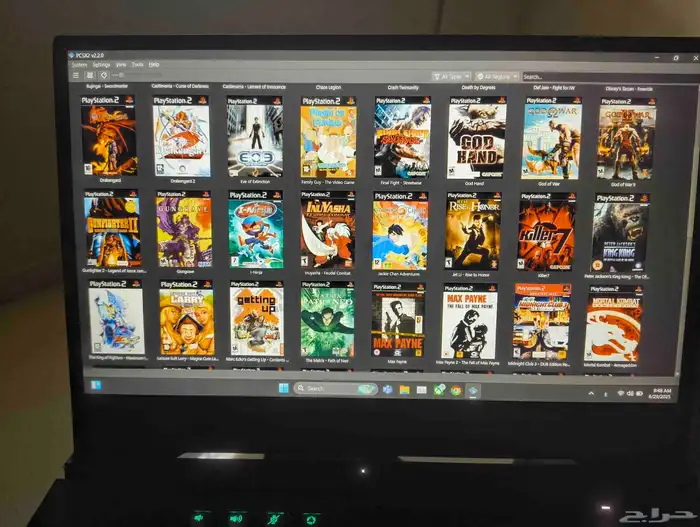Open the Tools menu
Screen dimensions: 700x527
click(138, 65)
